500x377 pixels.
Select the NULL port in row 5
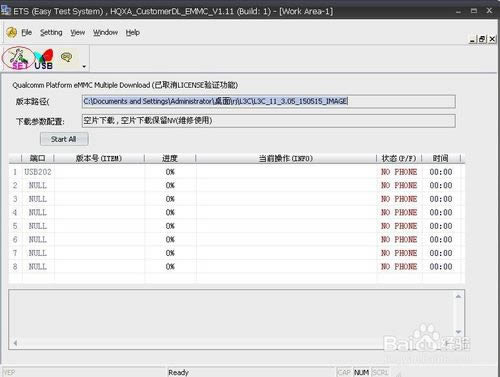click(38, 226)
